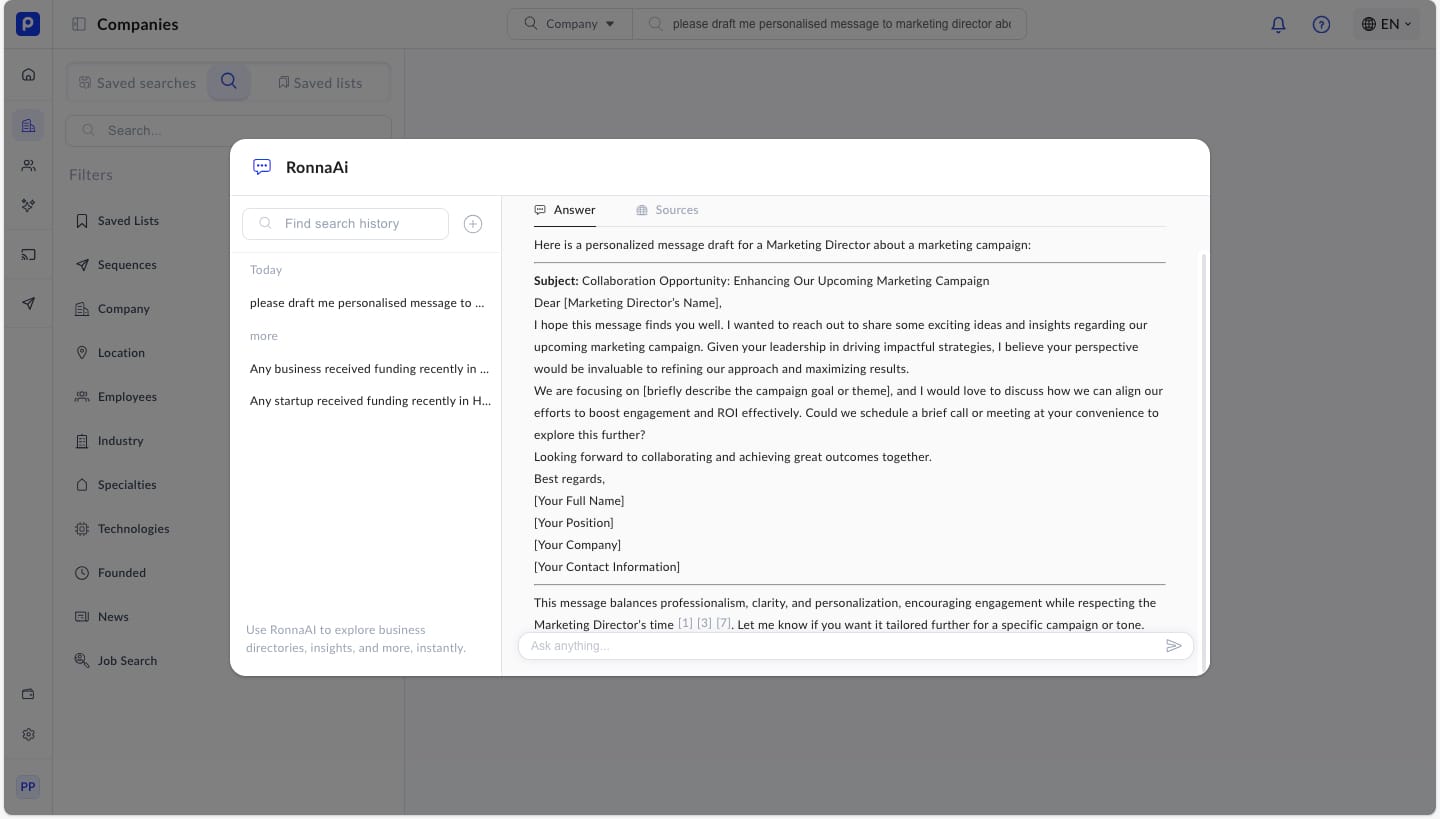The image size is (1440, 819).
Task: Click citation reference [3]
Action: [x=704, y=624]
